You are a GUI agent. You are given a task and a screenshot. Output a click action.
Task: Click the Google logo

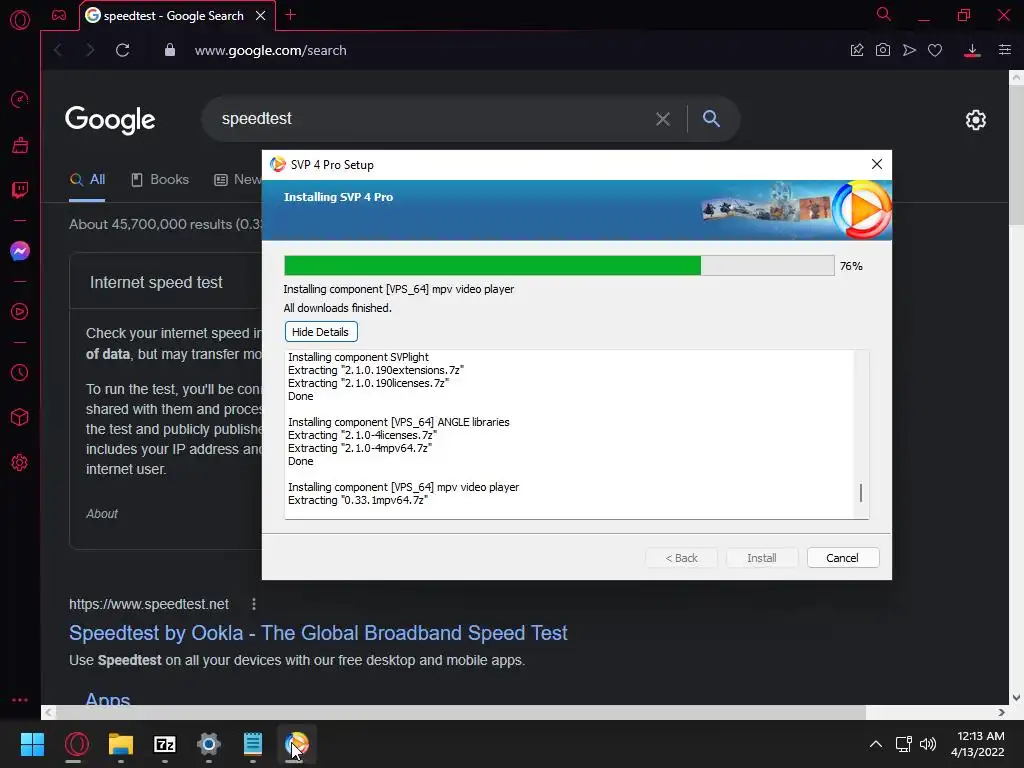[x=110, y=120]
